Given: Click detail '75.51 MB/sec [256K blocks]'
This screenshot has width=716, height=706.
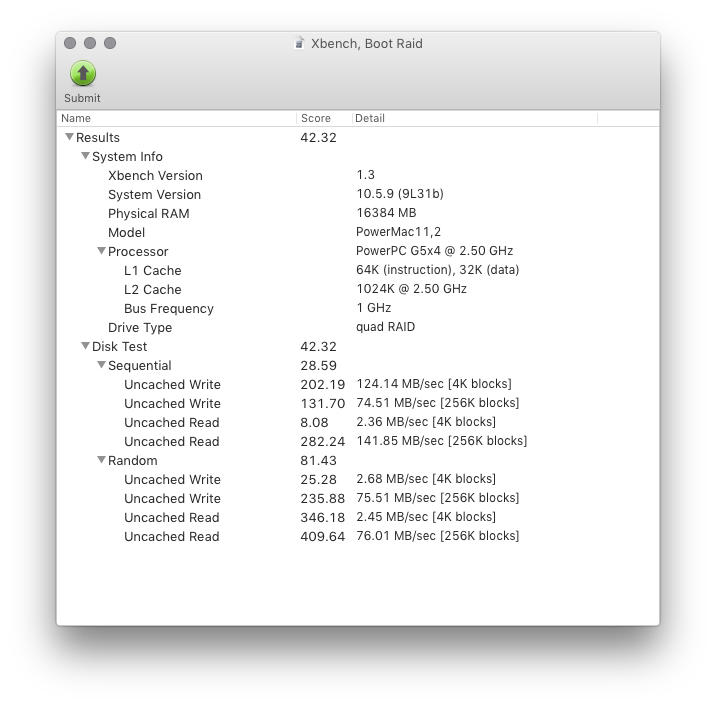Looking at the screenshot, I should [x=437, y=498].
